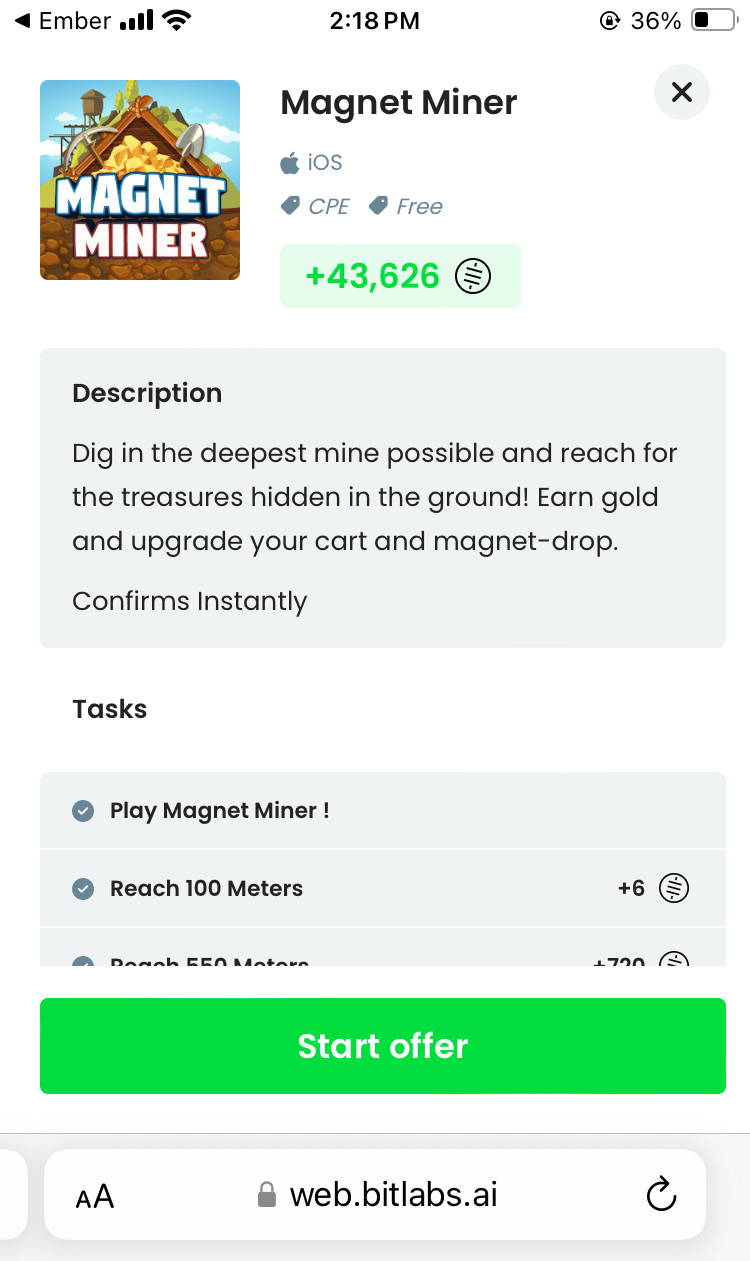Check the Reach 100 Meters task checkmark
750x1261 pixels.
pyautogui.click(x=84, y=889)
